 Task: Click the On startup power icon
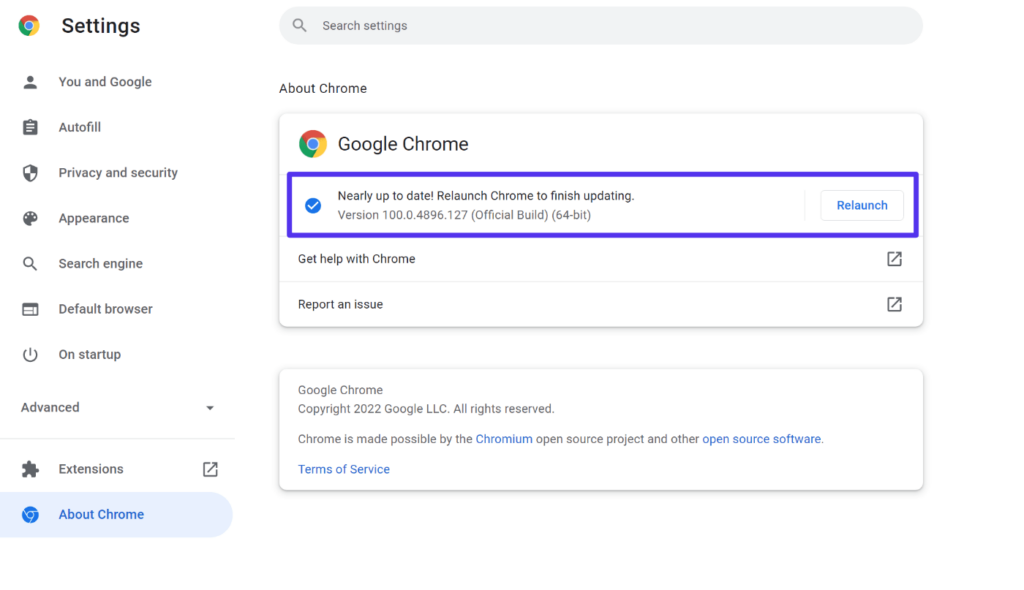click(31, 354)
